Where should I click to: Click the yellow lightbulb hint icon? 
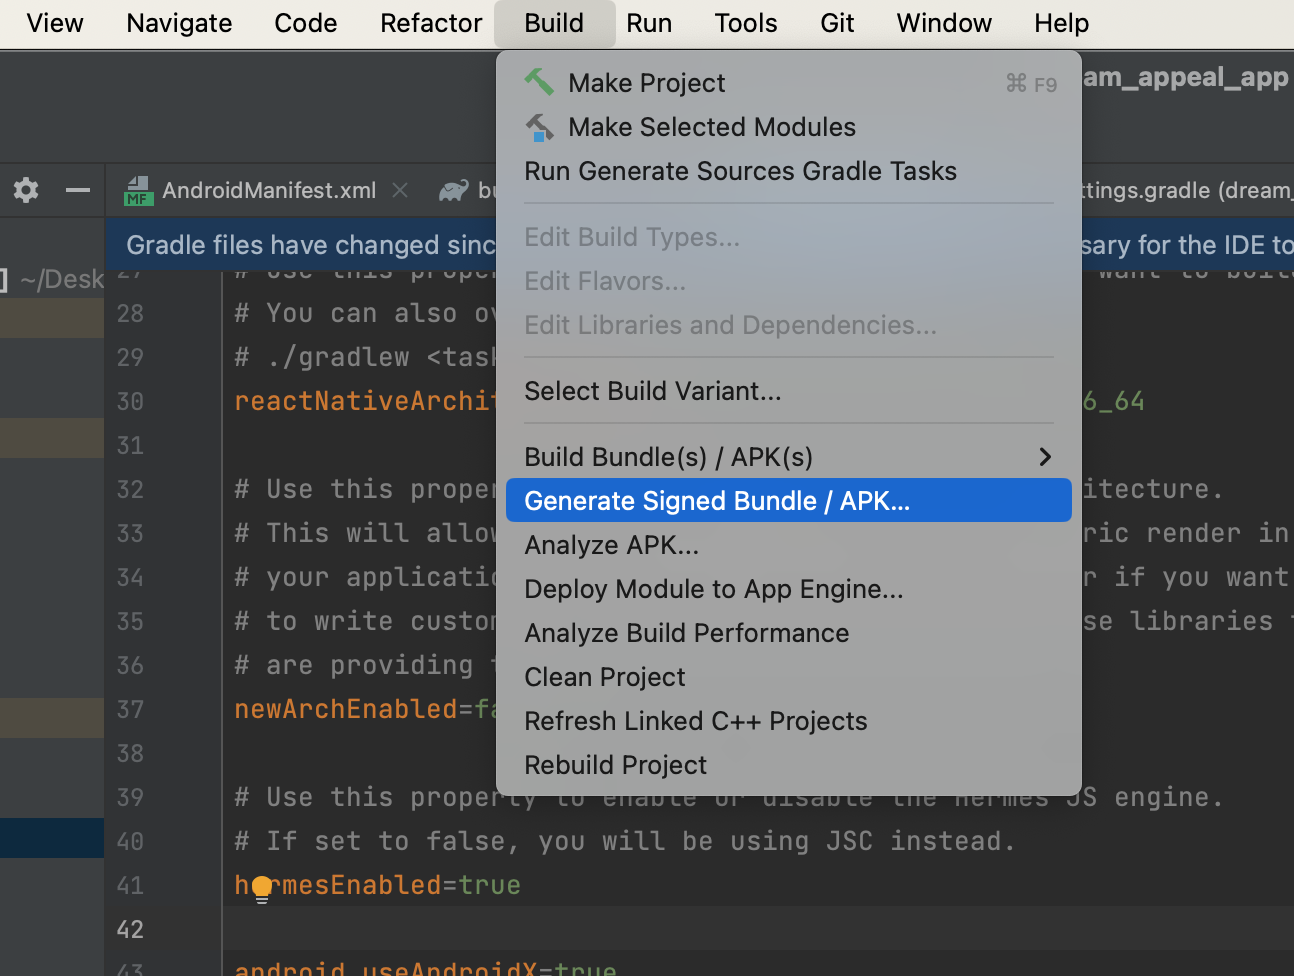(262, 888)
